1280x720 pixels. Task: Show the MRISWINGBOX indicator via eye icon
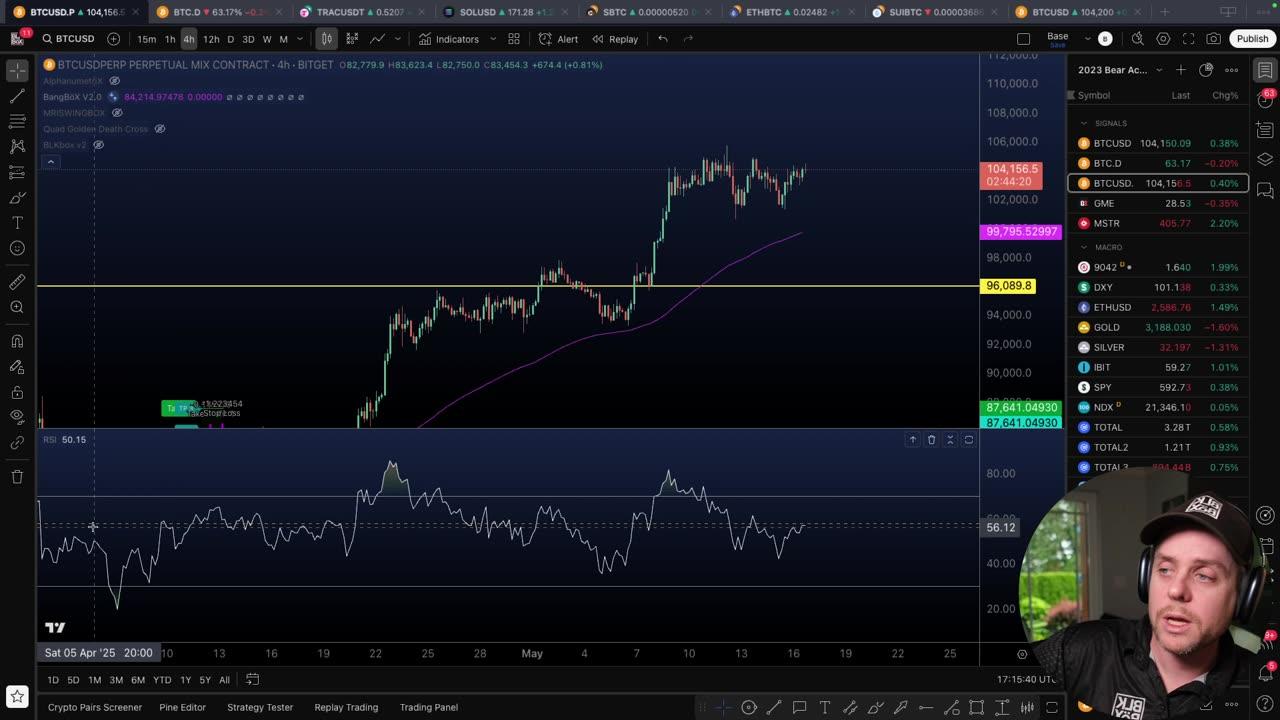click(117, 113)
